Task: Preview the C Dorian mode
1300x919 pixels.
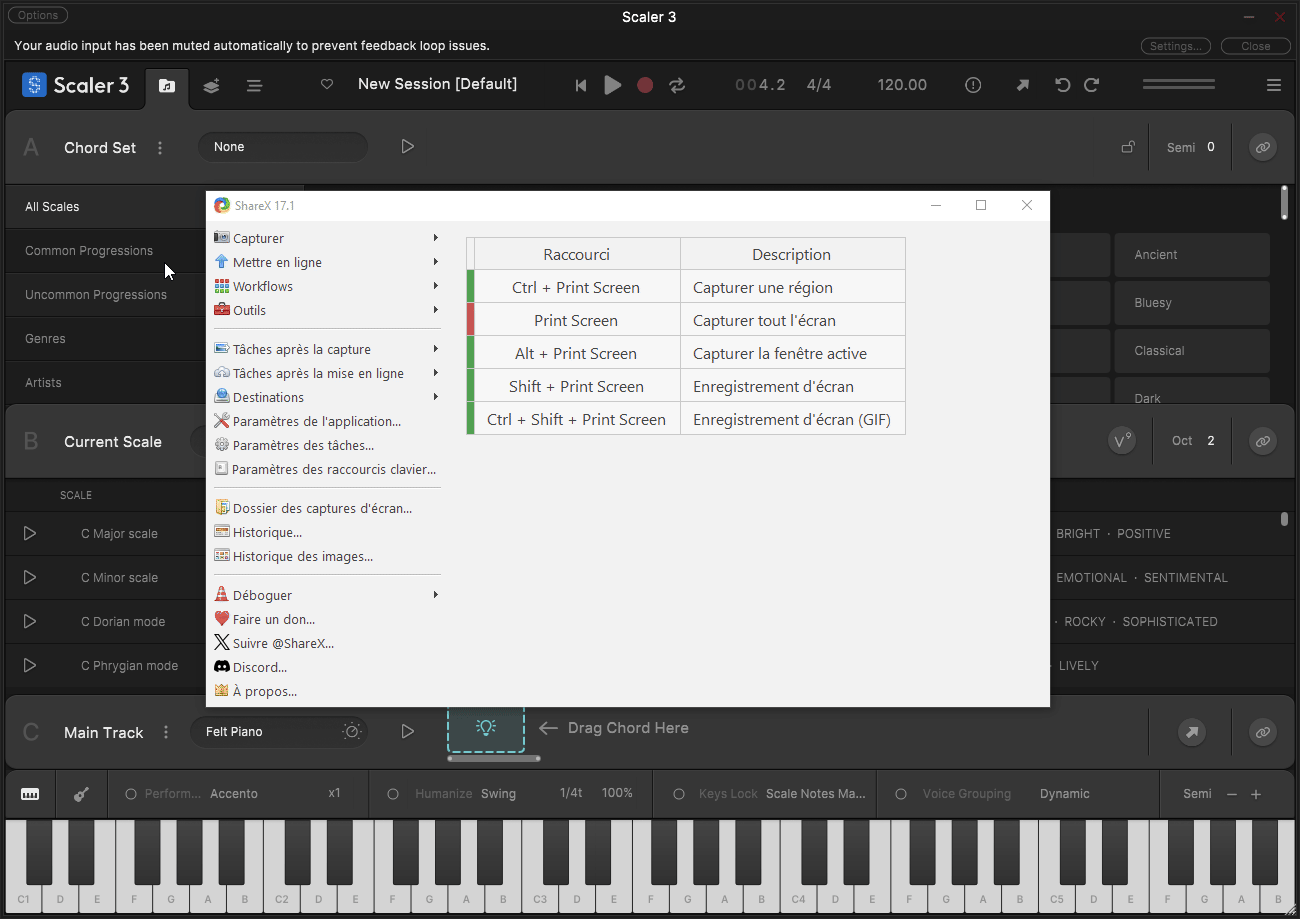Action: tap(30, 622)
